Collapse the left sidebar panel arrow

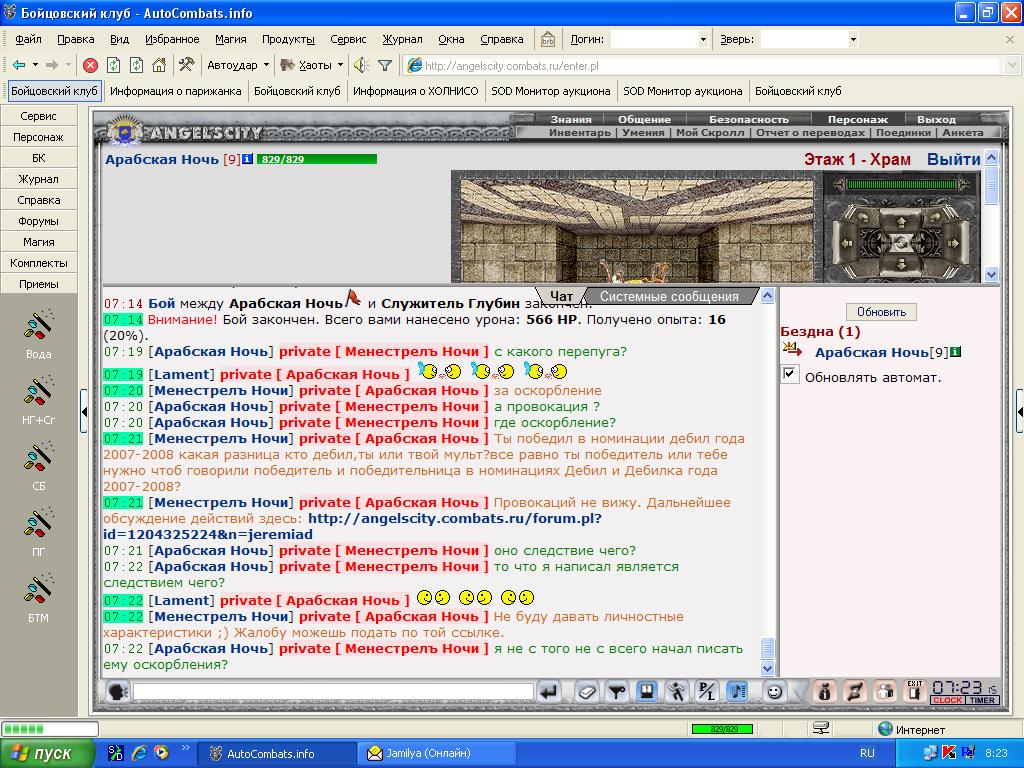[84, 411]
